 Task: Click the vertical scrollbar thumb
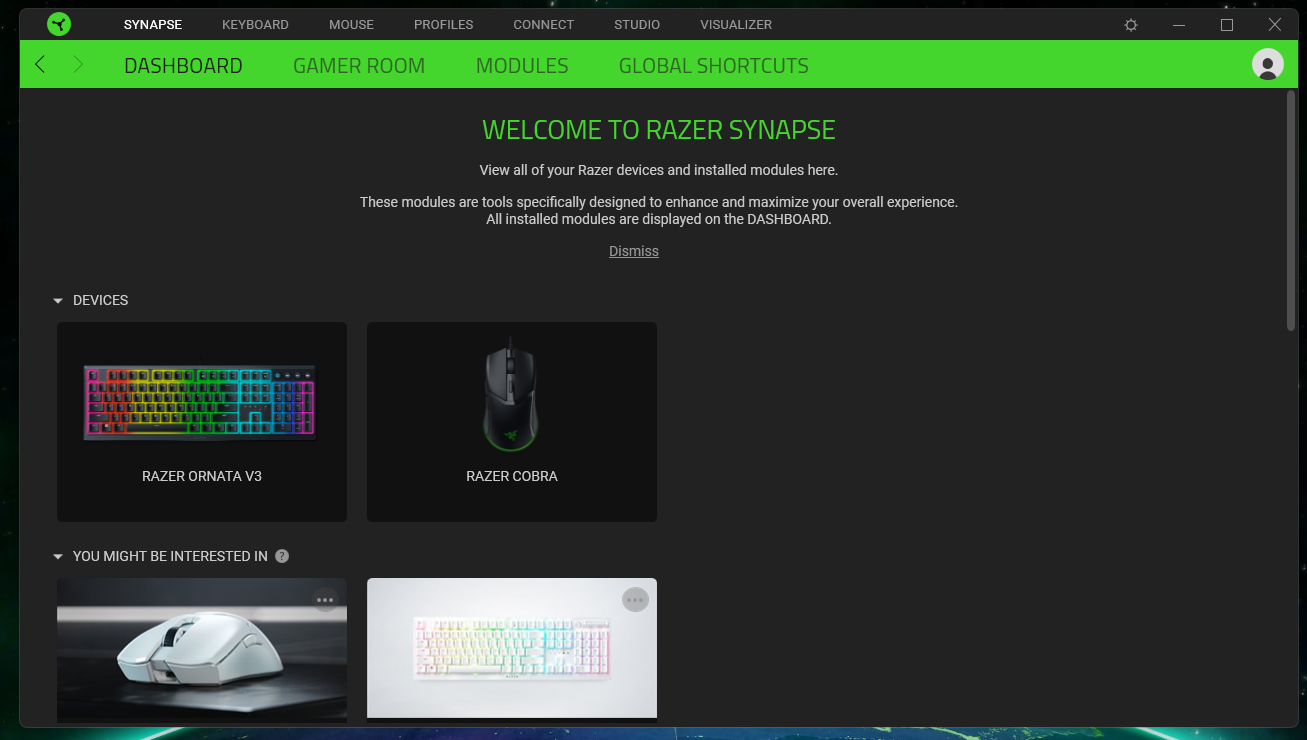coord(1291,210)
